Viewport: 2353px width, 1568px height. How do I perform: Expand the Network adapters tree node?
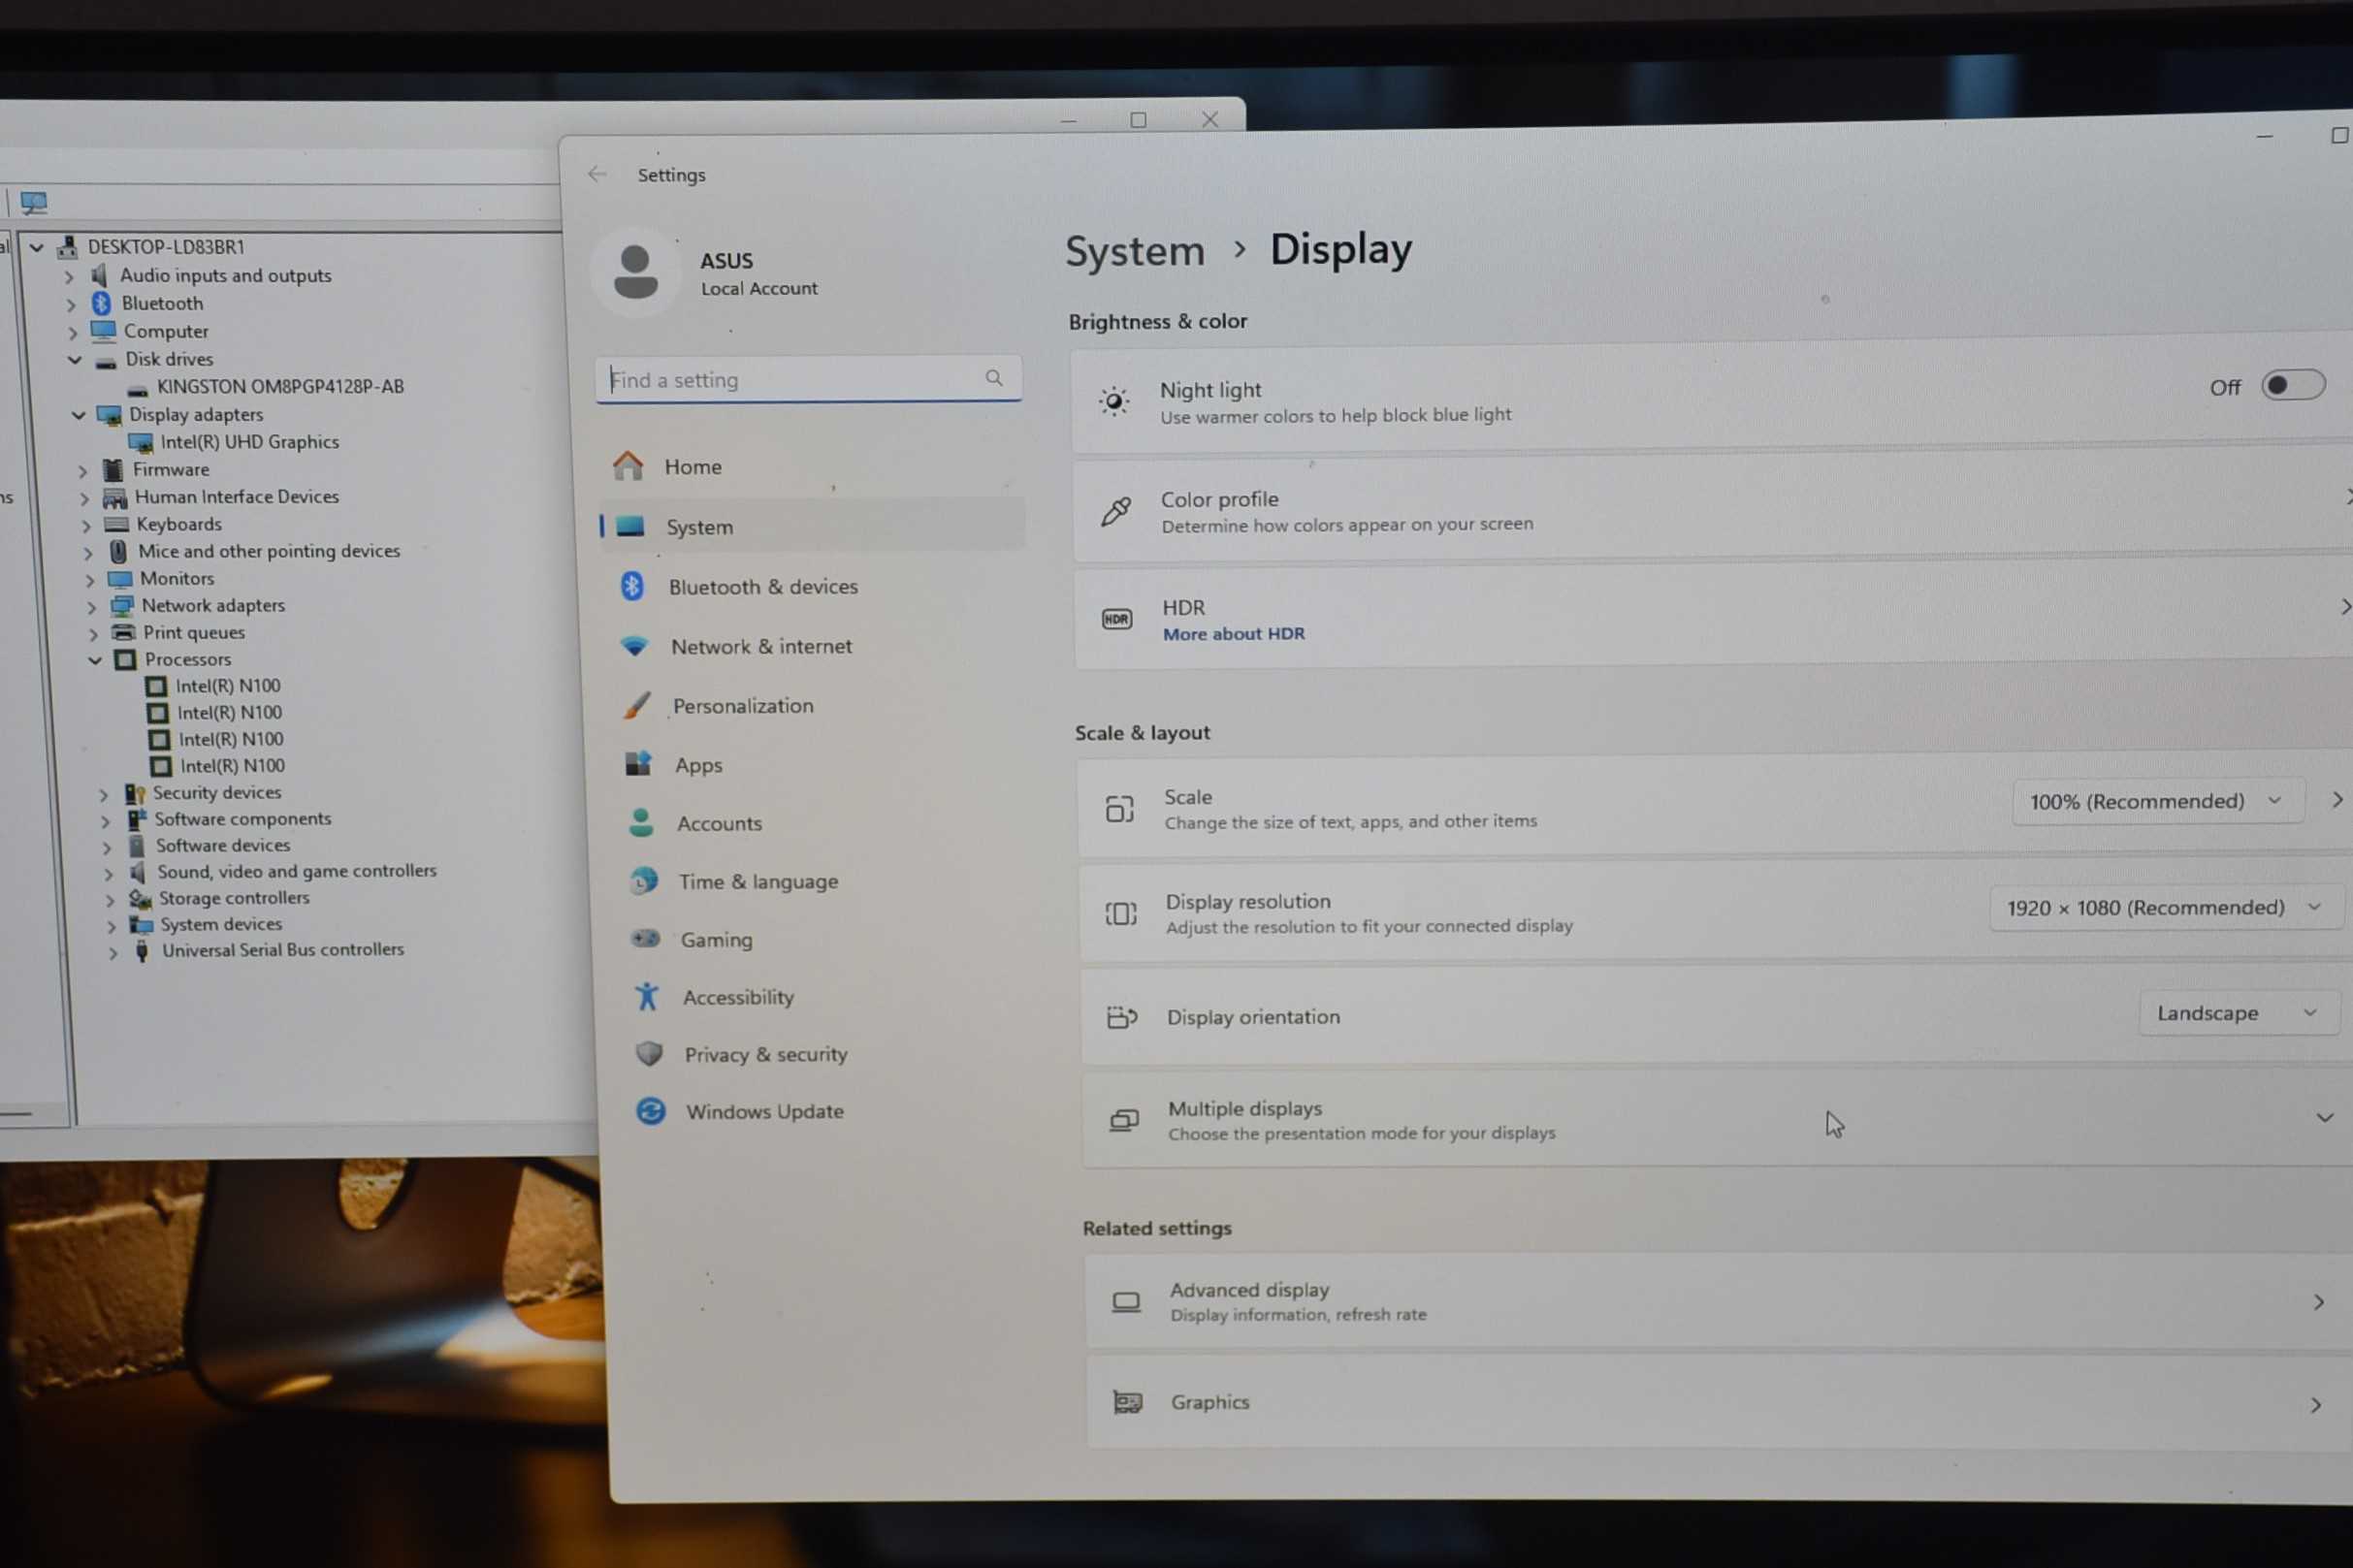[92, 606]
